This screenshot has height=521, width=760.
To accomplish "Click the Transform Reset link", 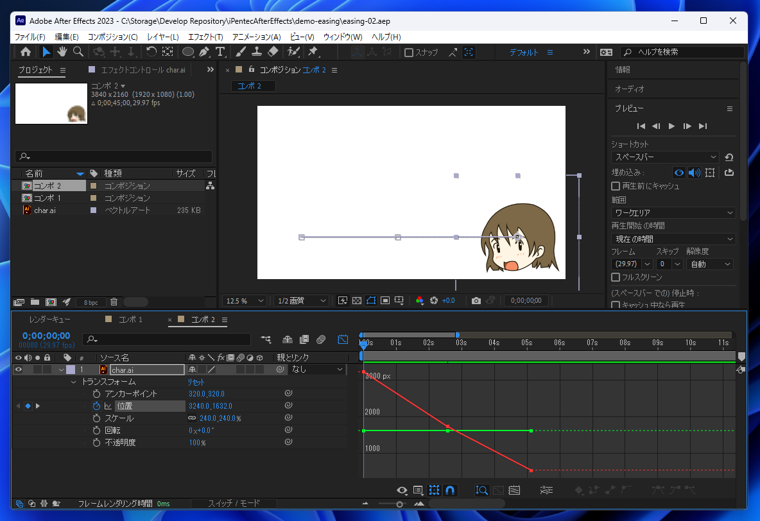I will click(196, 382).
